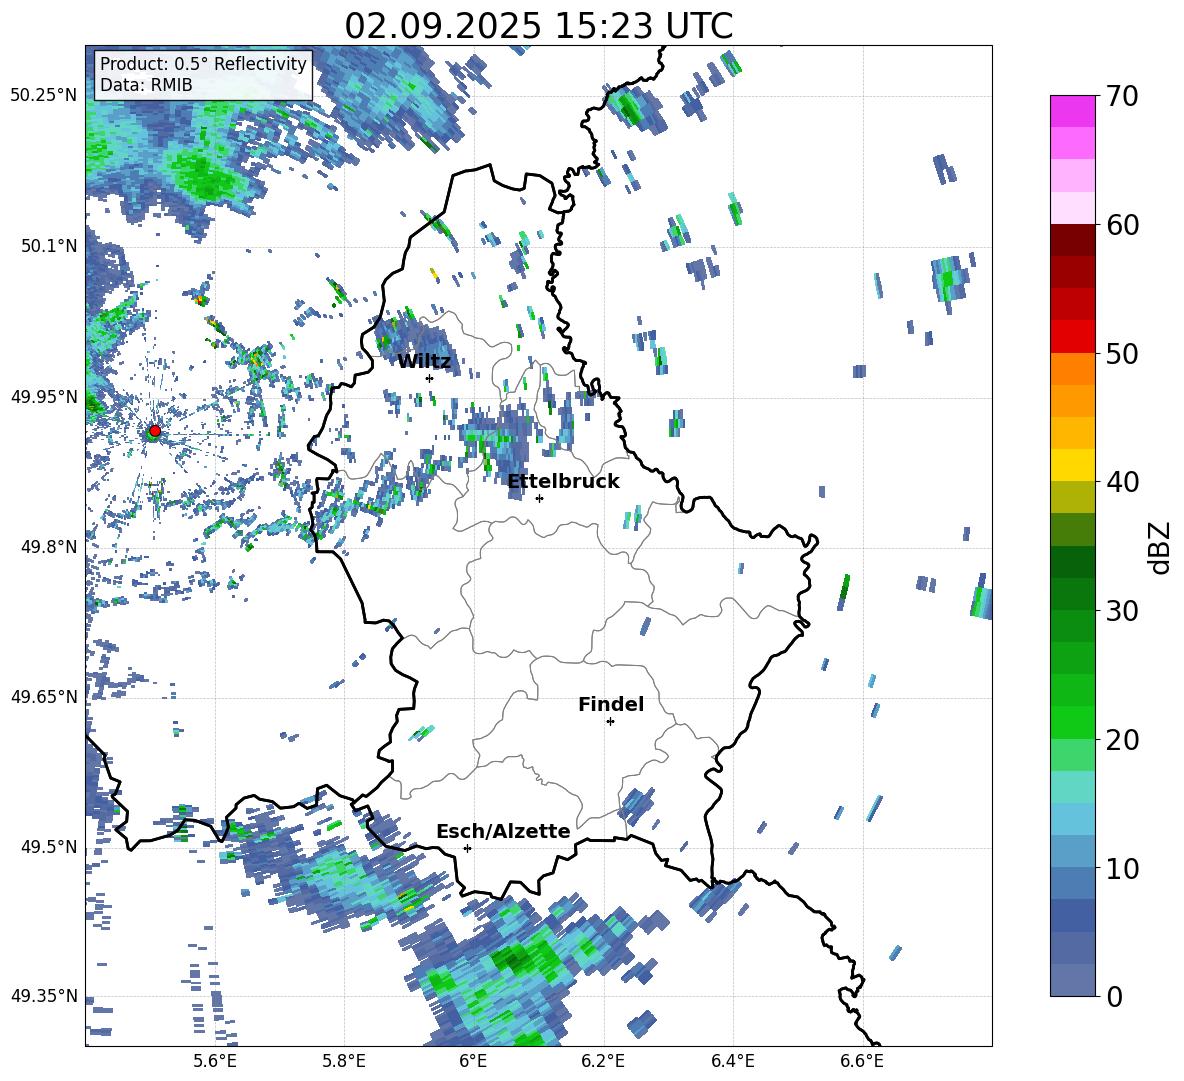Click the 6.2°E longitude label
The image size is (1184, 1081).
click(x=603, y=1062)
